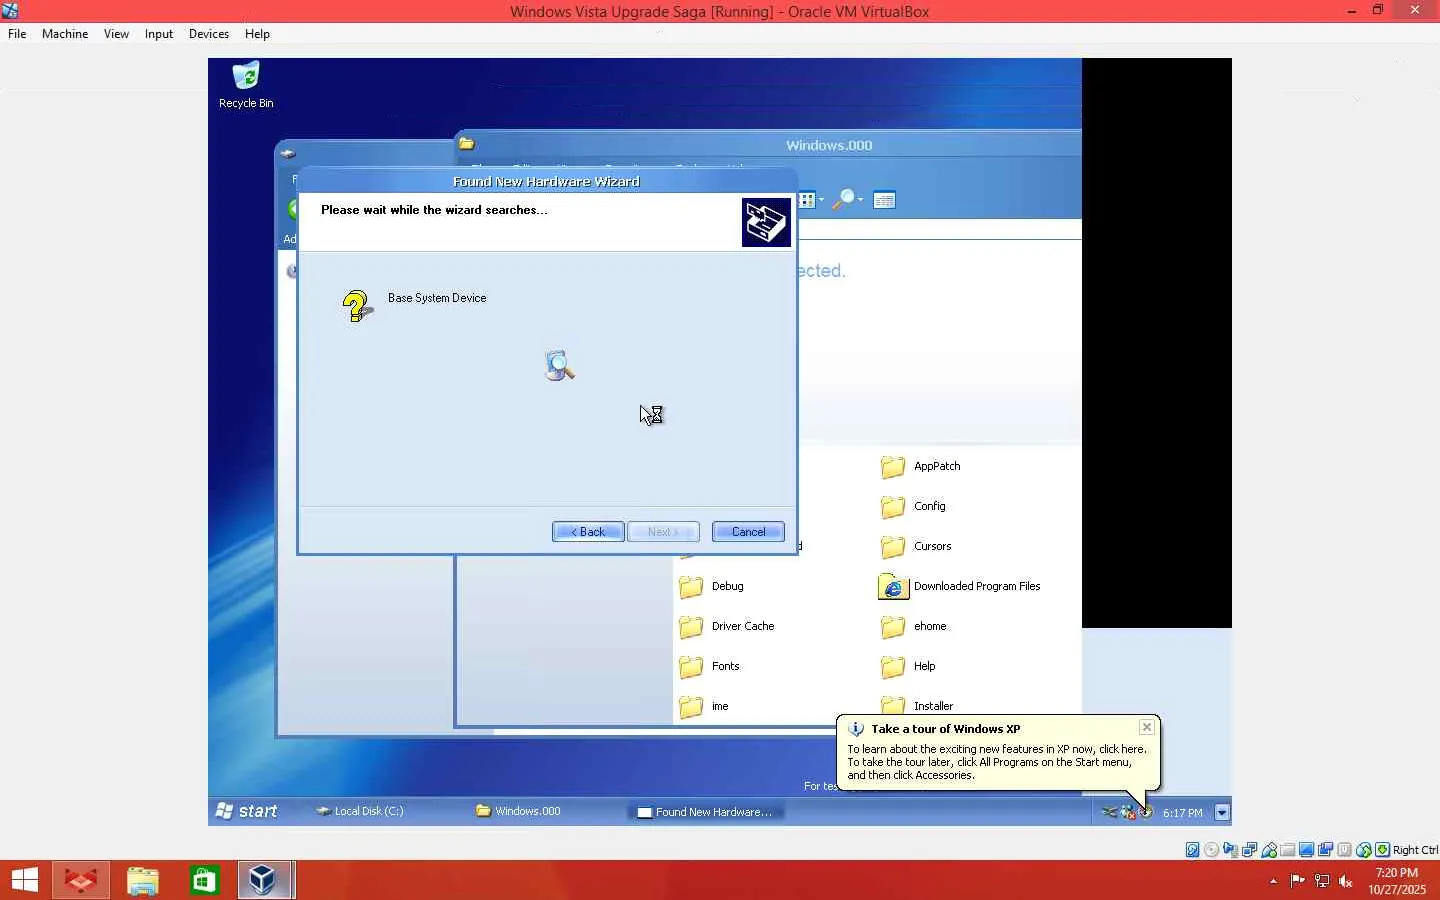The height and width of the screenshot is (900, 1440).
Task: Open the Downloaded Program Files folder
Action: (x=959, y=586)
